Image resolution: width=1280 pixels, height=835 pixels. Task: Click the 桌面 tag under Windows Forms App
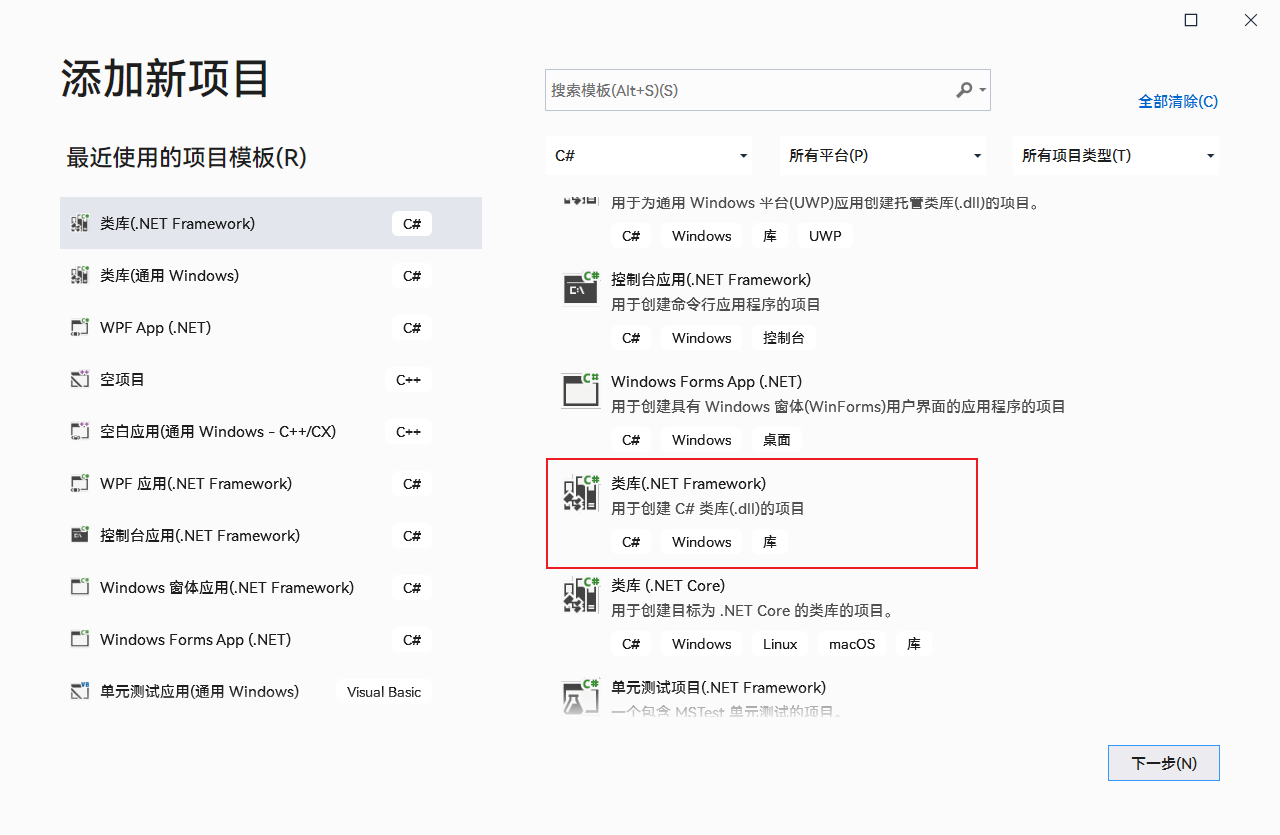(x=777, y=440)
